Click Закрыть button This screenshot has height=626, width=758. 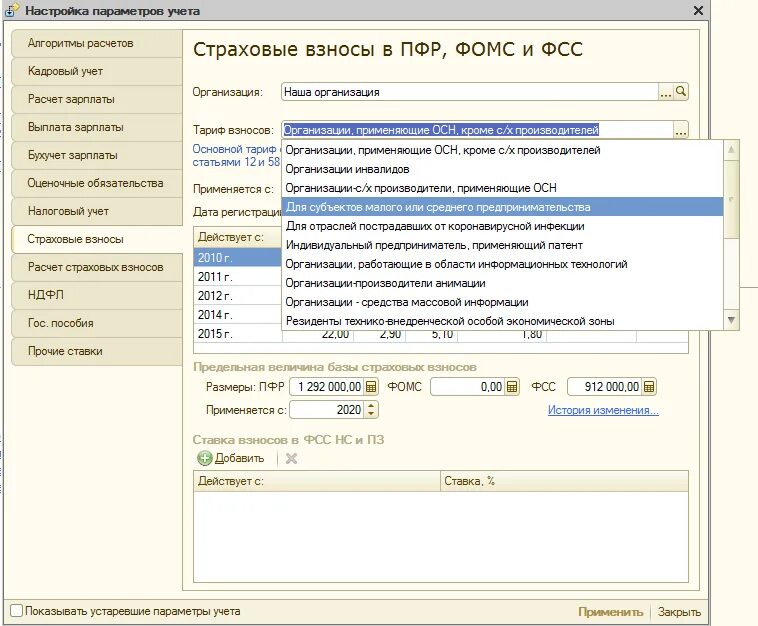coord(679,612)
